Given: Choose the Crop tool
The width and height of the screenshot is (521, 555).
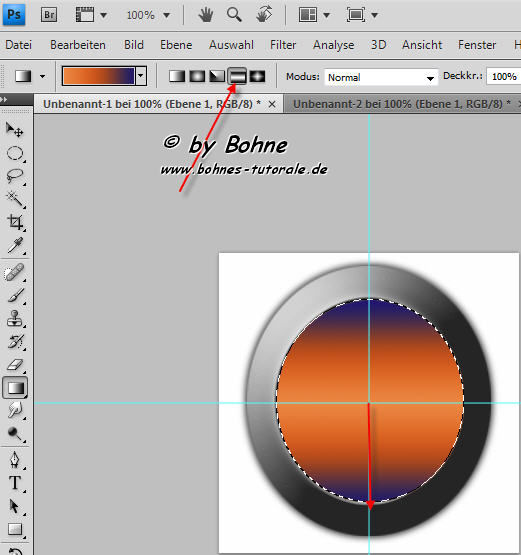Looking at the screenshot, I should tap(15, 222).
